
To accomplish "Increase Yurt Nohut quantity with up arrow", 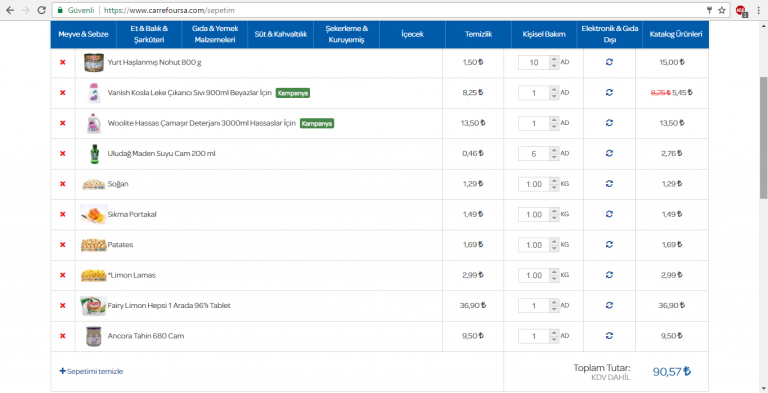I will pos(554,59).
